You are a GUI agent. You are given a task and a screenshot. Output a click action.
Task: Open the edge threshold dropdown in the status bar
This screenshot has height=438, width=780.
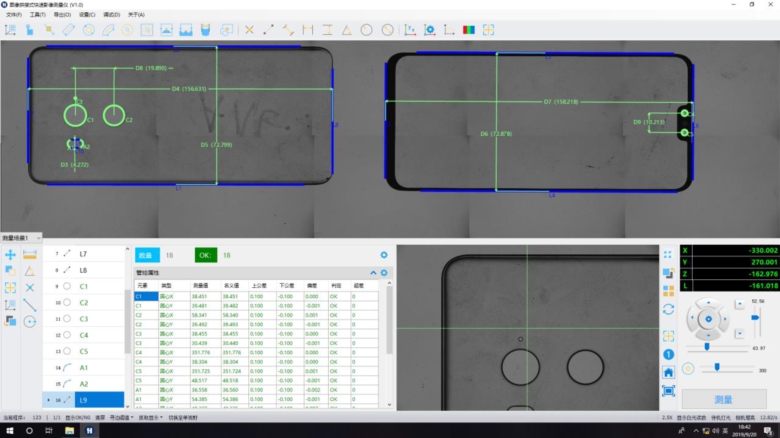click(121, 418)
